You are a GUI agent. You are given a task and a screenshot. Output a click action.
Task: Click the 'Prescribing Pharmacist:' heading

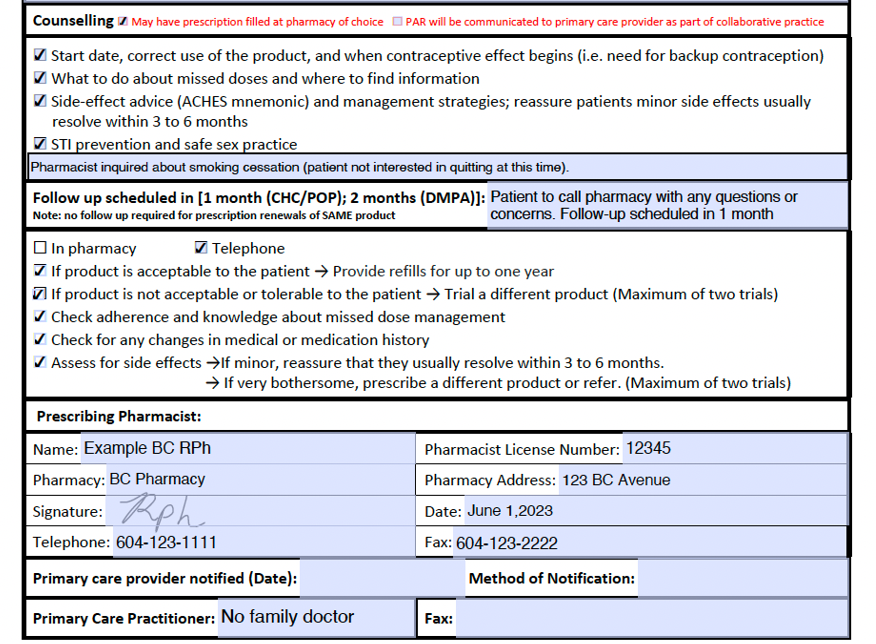(x=119, y=416)
